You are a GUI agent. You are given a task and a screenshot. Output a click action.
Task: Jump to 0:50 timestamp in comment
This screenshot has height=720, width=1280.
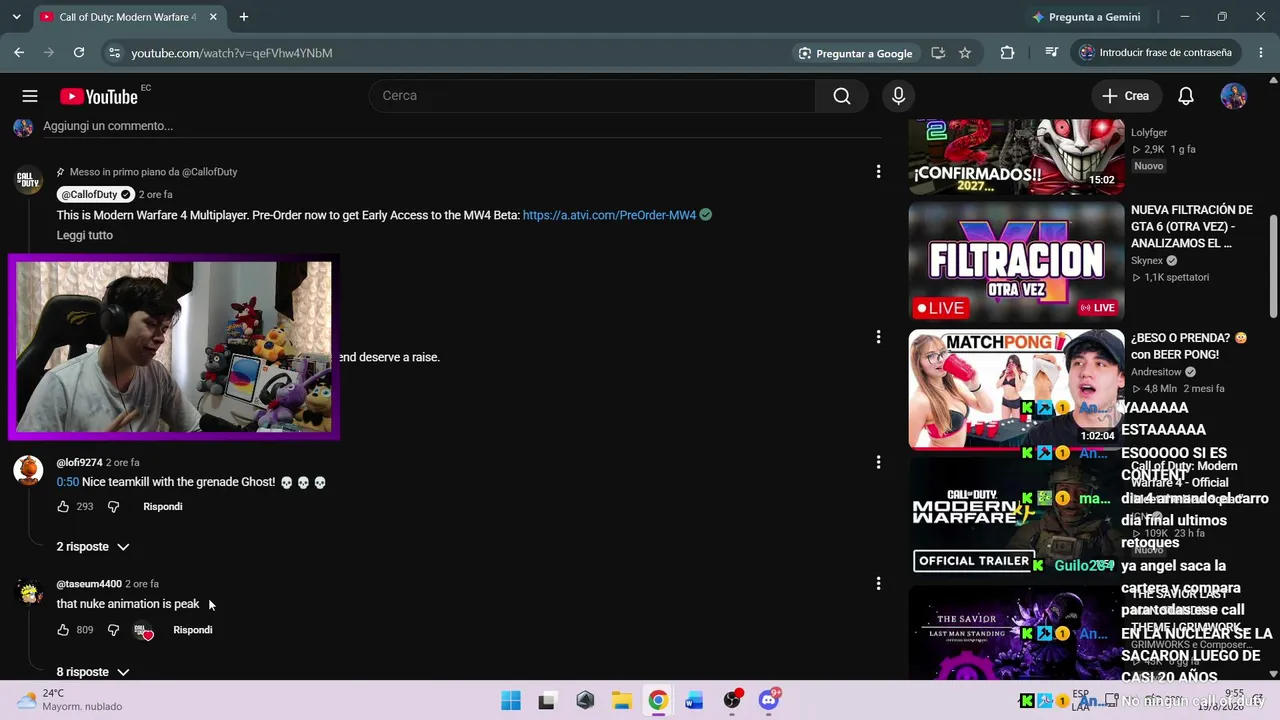[68, 482]
